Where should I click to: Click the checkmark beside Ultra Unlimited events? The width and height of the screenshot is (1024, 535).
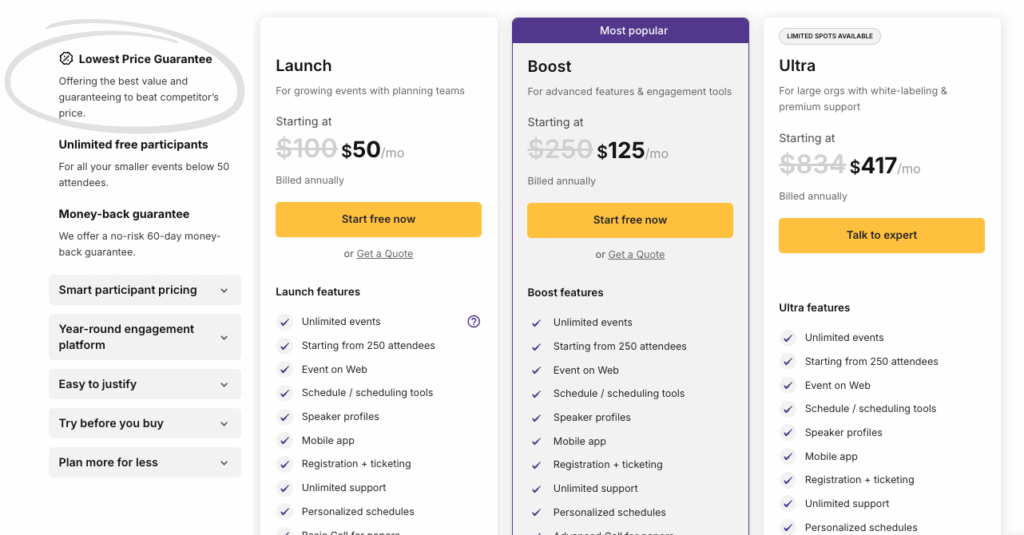pyautogui.click(x=788, y=338)
